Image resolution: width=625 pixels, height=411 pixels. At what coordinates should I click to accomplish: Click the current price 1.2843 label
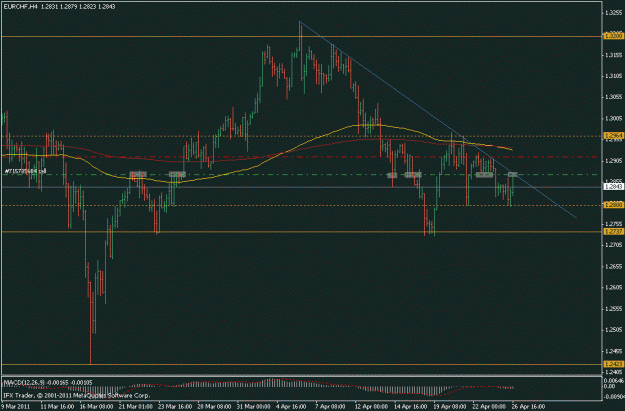pyautogui.click(x=613, y=187)
